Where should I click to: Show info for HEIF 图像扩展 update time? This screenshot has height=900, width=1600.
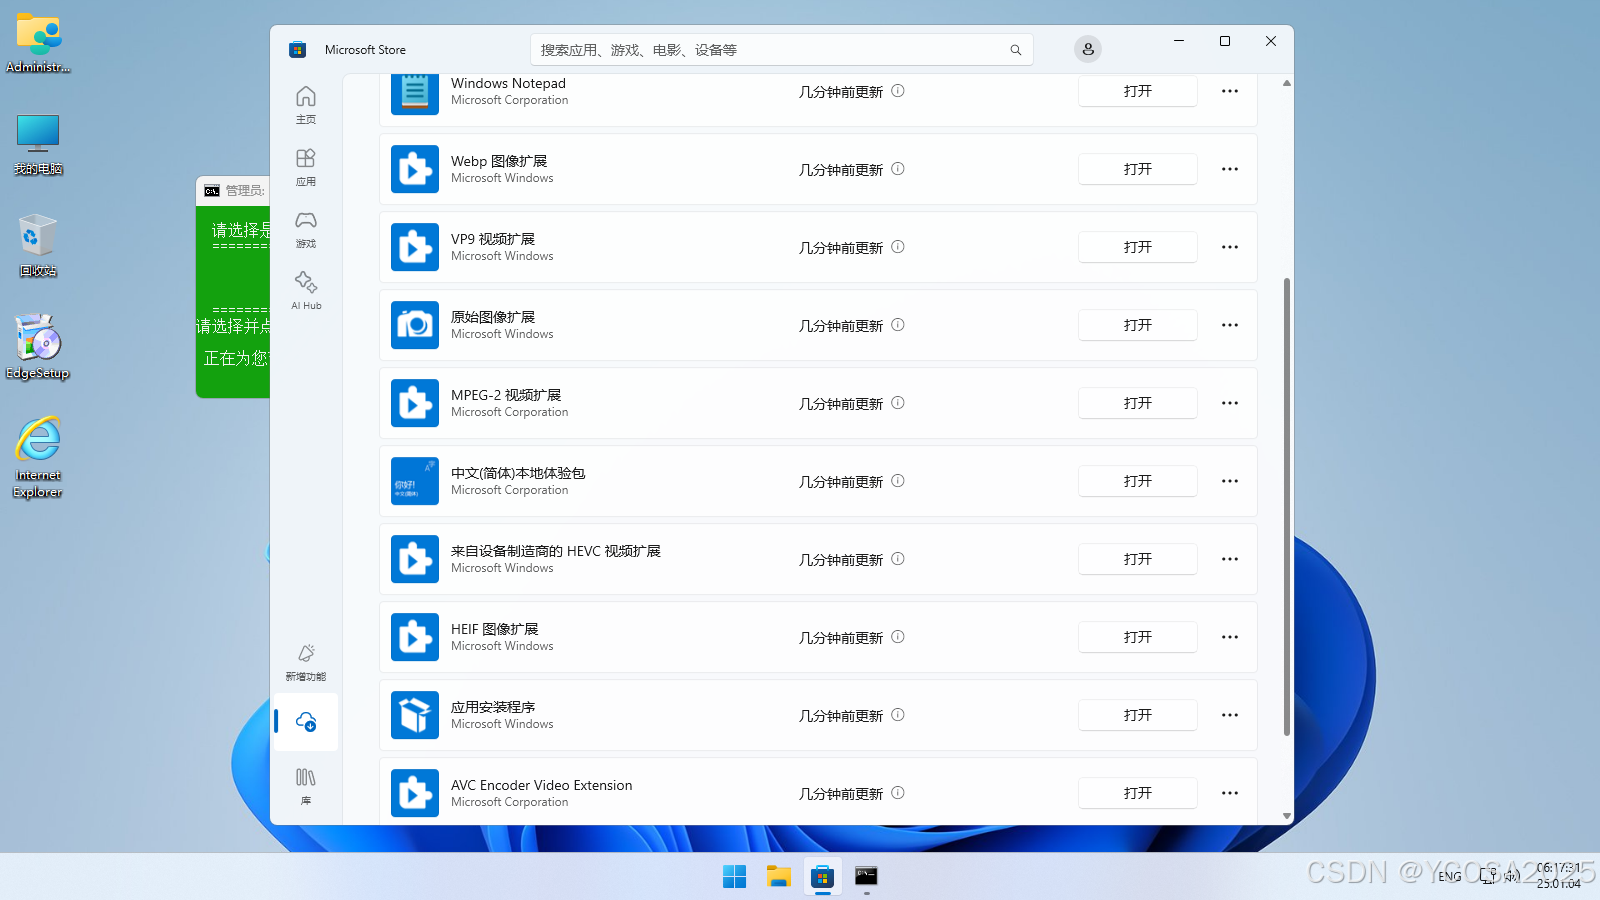898,637
